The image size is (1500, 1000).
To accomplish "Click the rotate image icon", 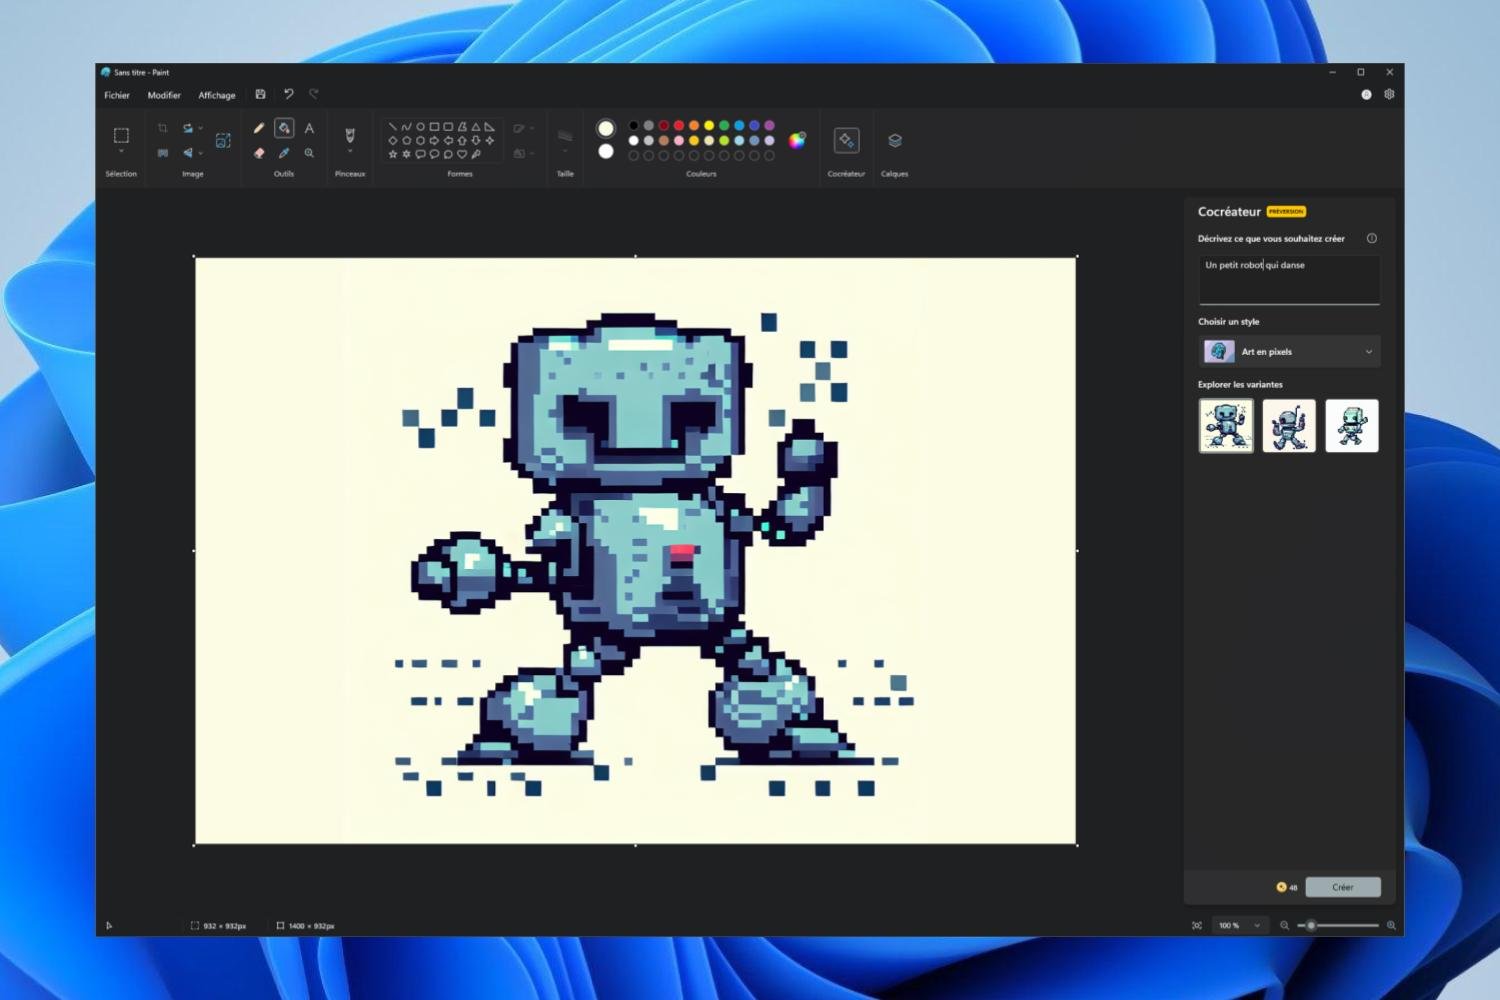I will point(187,128).
